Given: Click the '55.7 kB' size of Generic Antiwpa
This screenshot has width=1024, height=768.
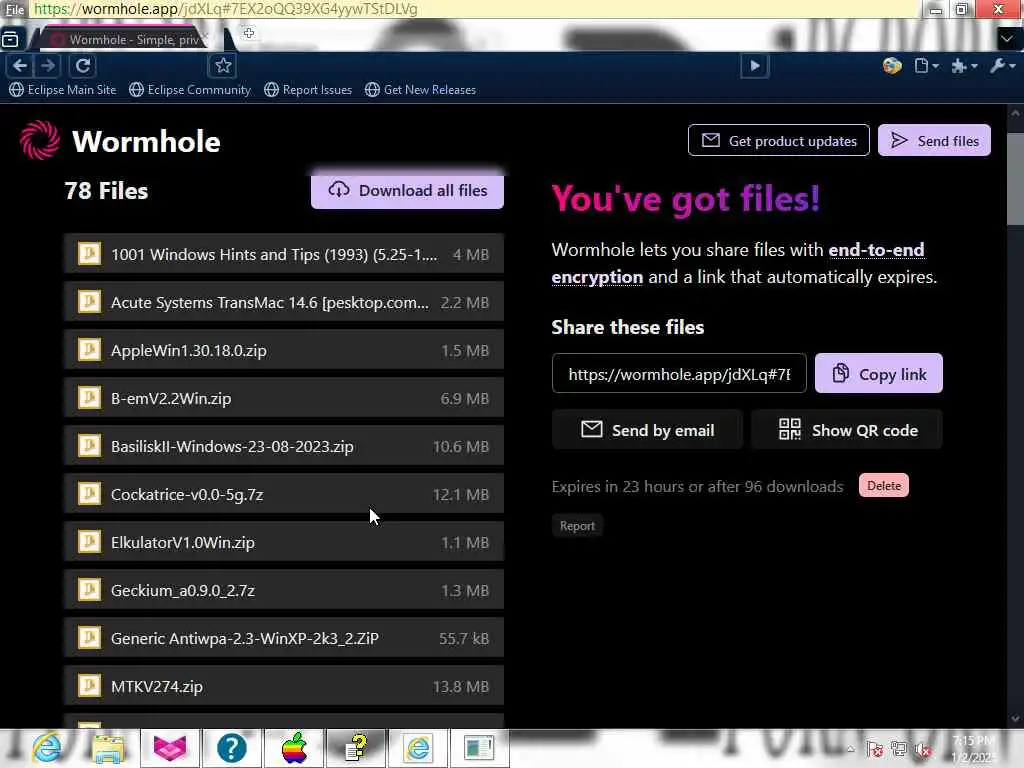Looking at the screenshot, I should (464, 639).
